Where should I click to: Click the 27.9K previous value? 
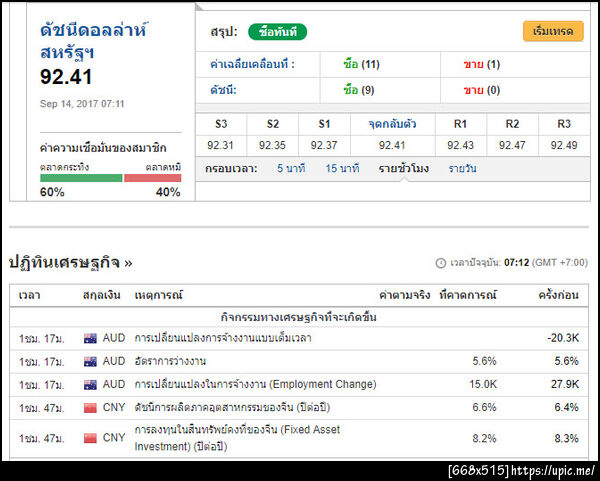565,384
